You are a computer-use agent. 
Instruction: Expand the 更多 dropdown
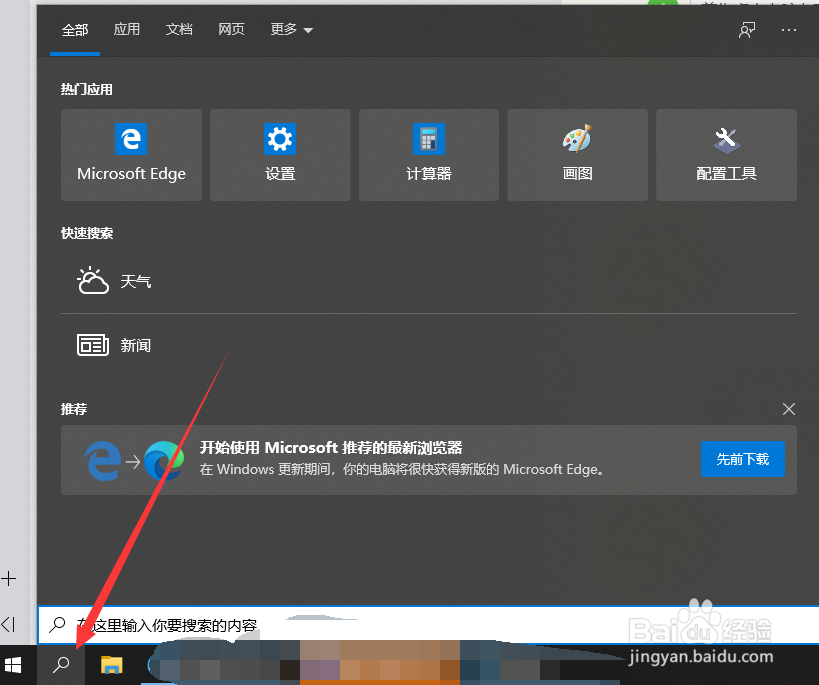click(x=291, y=29)
